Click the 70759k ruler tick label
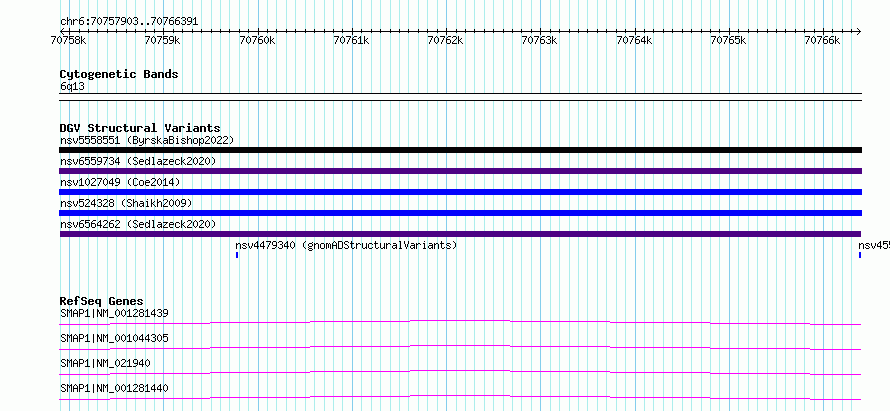Viewport: 890px width, 411px height. (162, 40)
